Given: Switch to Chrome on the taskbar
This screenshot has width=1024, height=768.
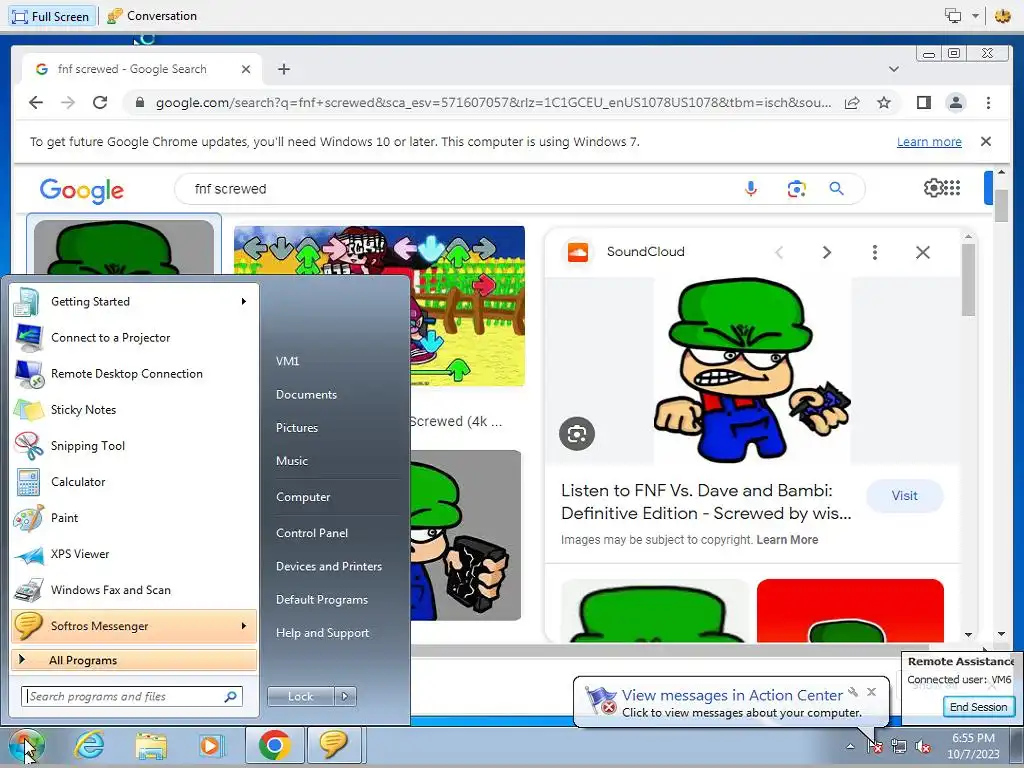Looking at the screenshot, I should pos(274,745).
